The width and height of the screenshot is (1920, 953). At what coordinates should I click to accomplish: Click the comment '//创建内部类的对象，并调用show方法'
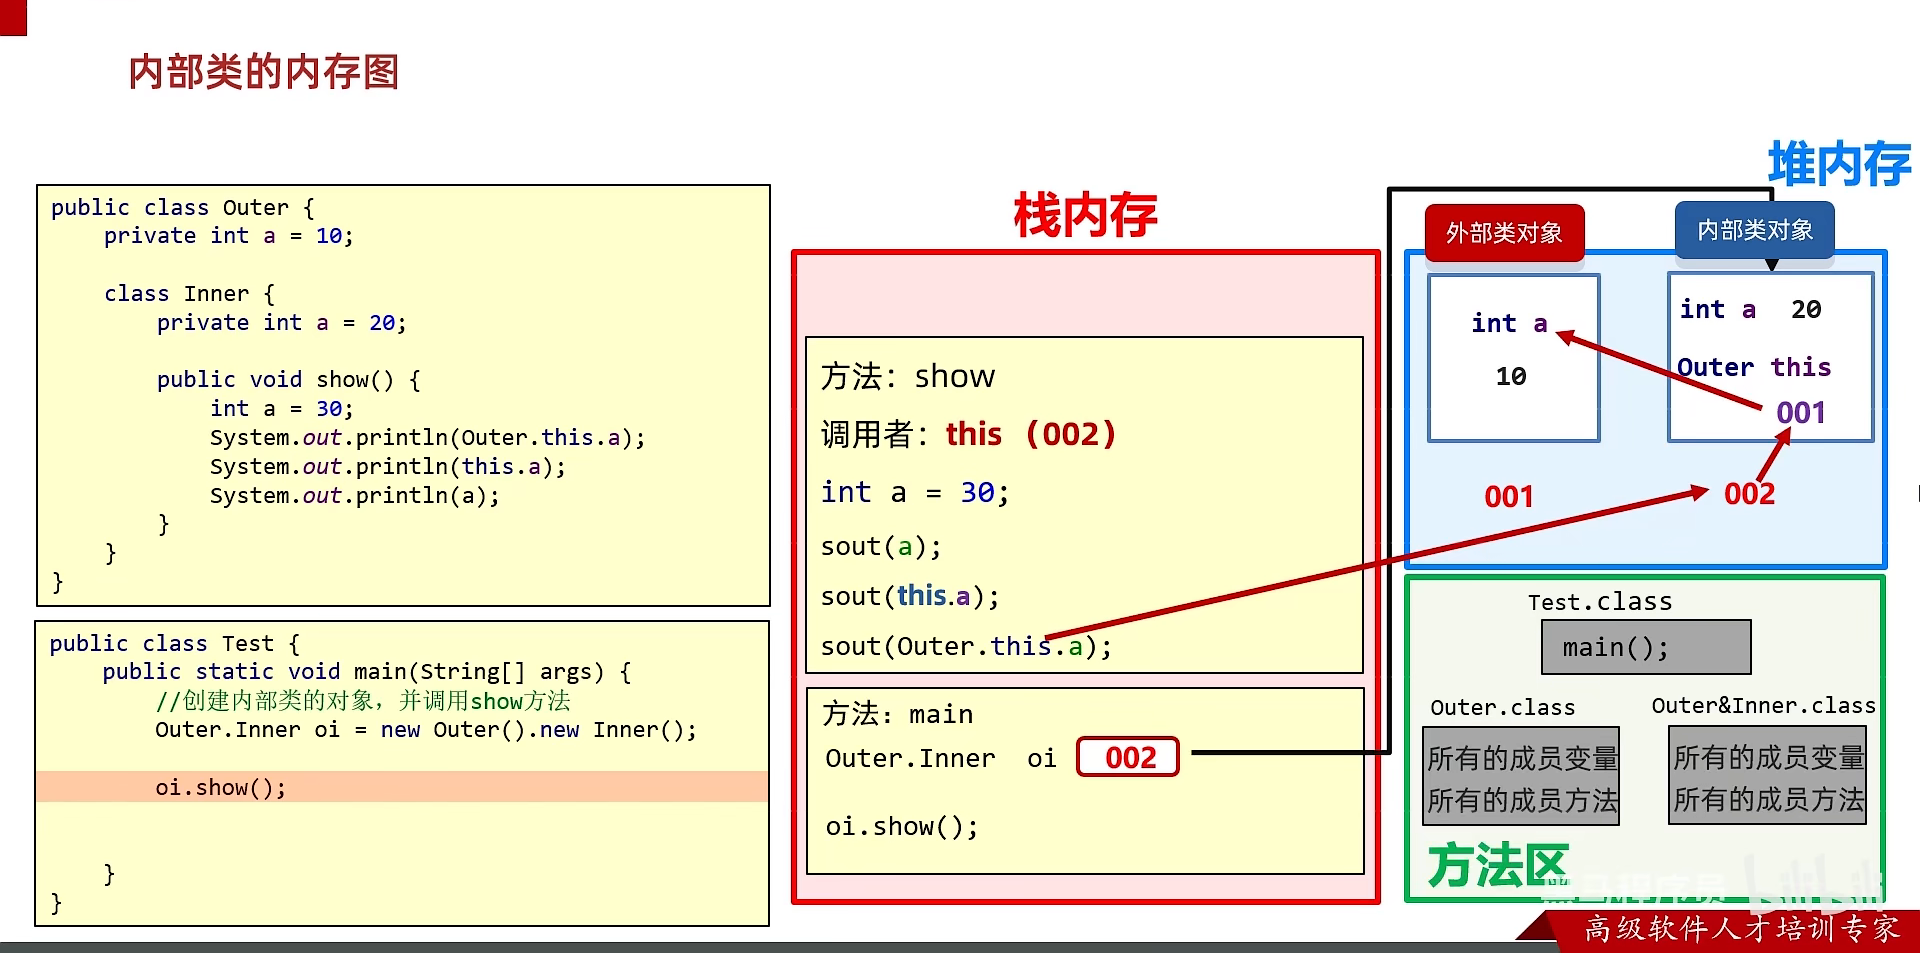tap(363, 701)
